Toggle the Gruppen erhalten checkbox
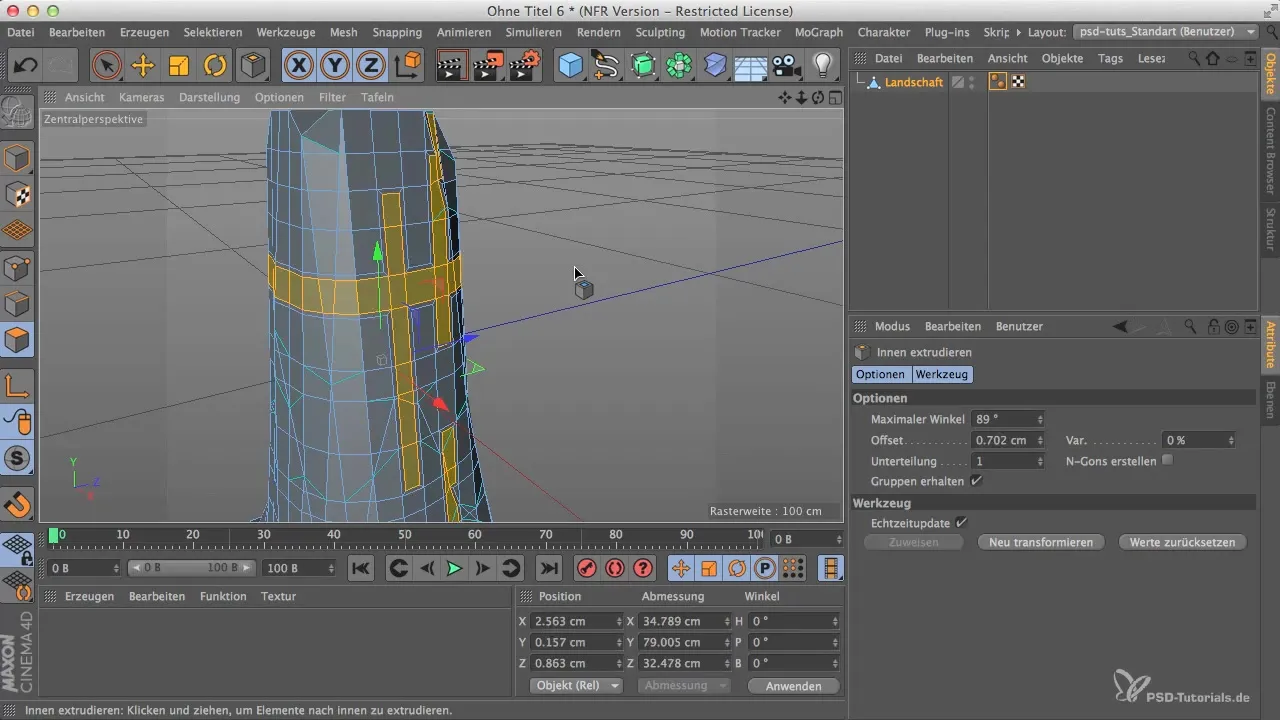This screenshot has width=1280, height=720. click(x=977, y=481)
